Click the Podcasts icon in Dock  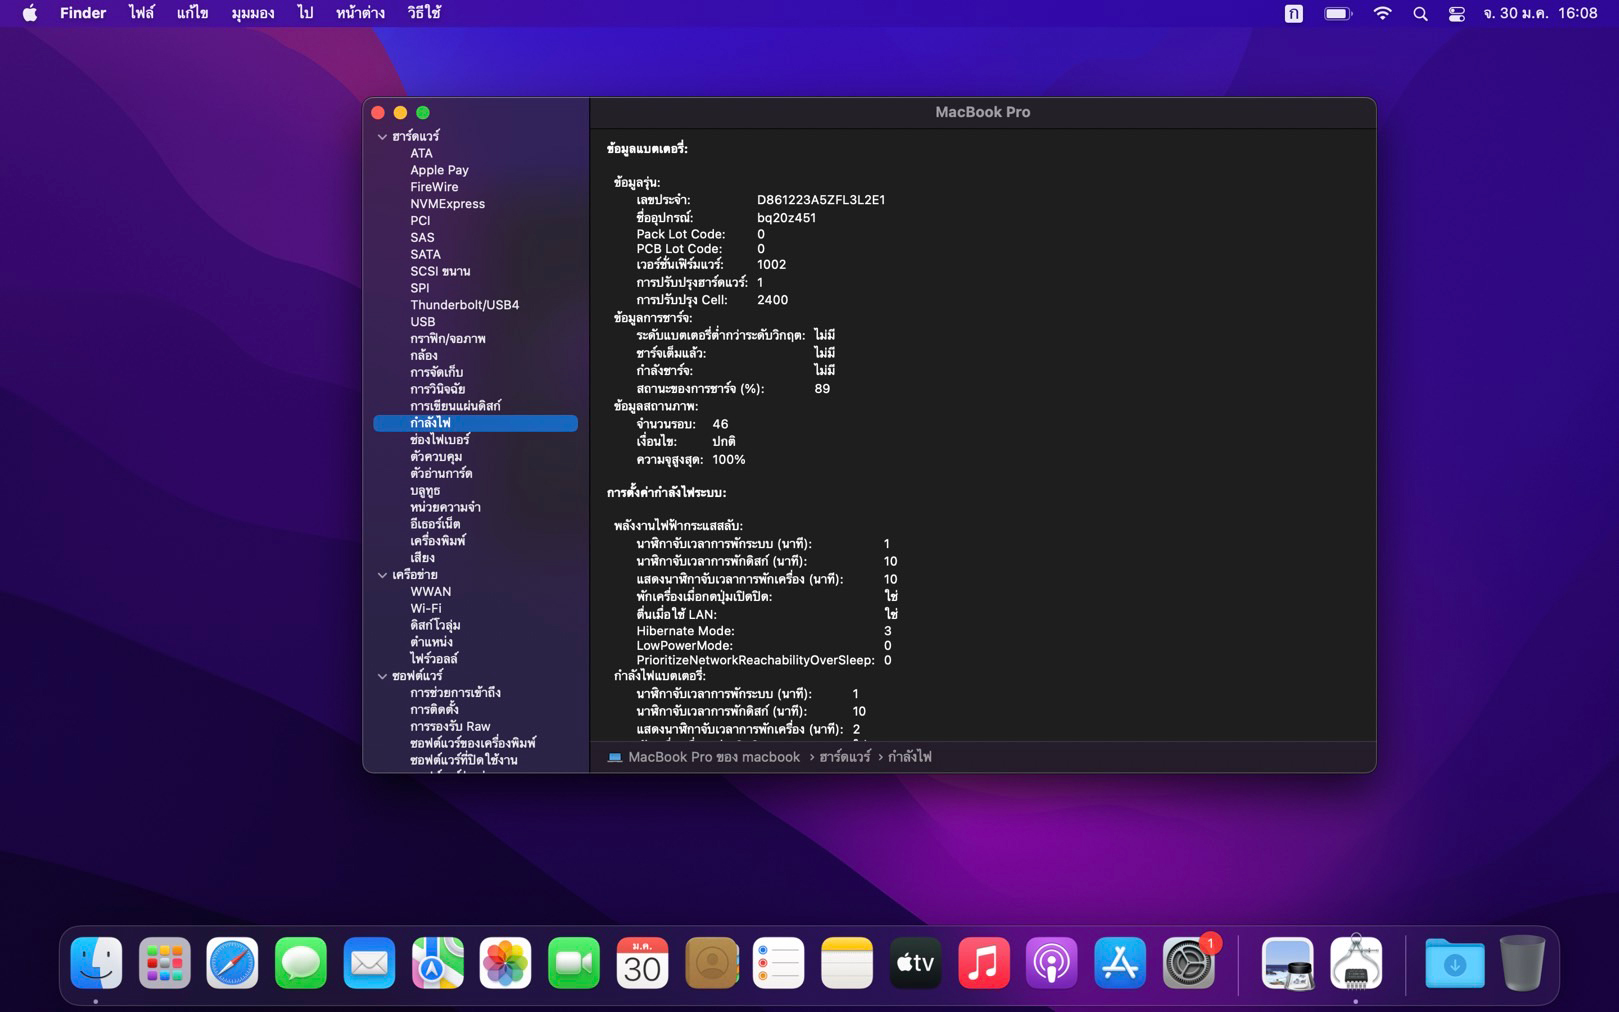[1051, 964]
